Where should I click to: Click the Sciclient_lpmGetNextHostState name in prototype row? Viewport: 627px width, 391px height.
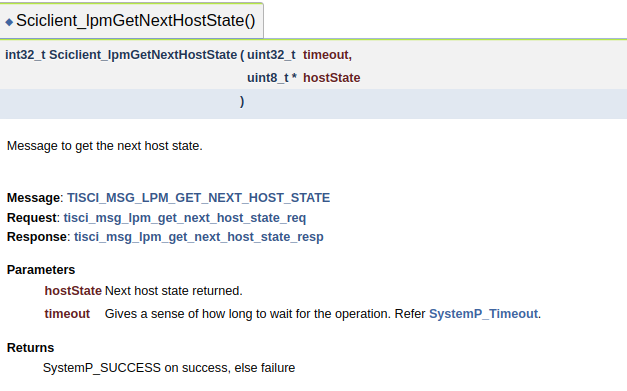(143, 55)
